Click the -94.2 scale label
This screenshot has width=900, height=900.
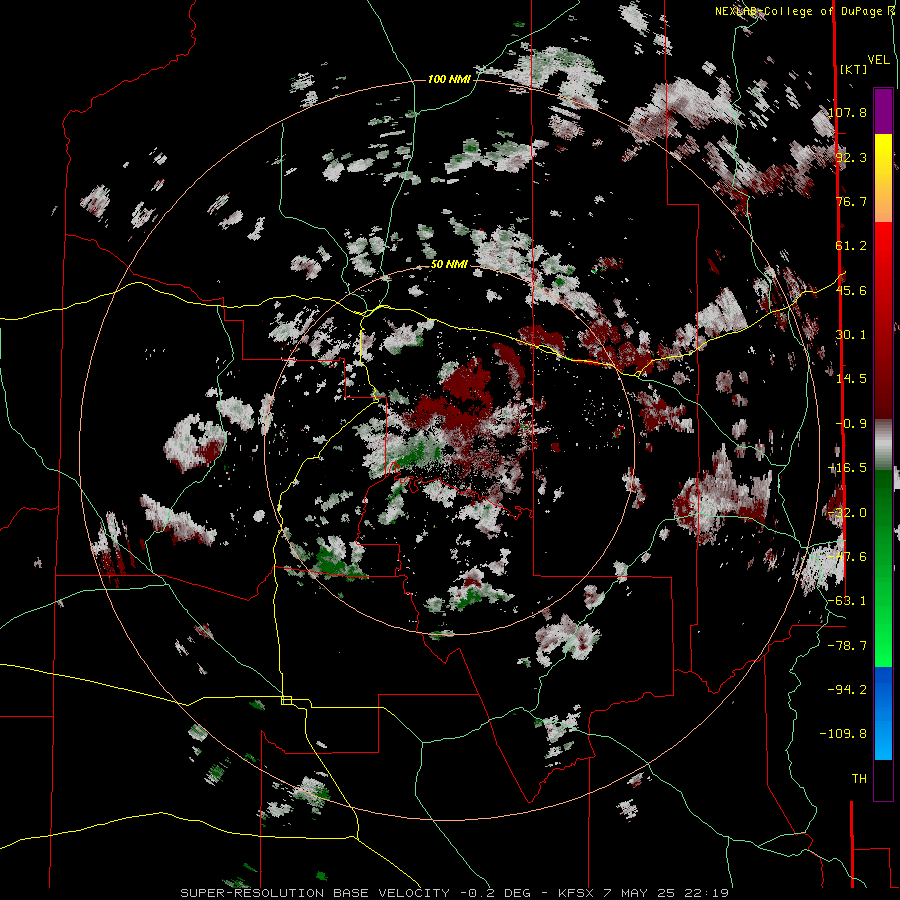(847, 689)
